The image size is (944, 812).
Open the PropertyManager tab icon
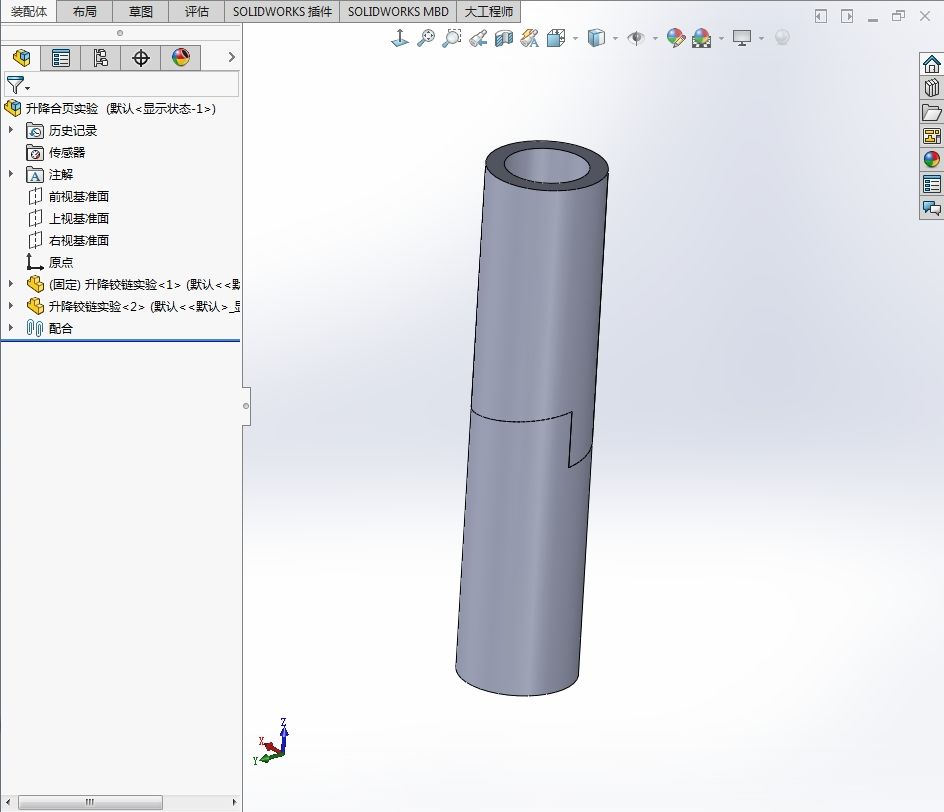coord(61,58)
